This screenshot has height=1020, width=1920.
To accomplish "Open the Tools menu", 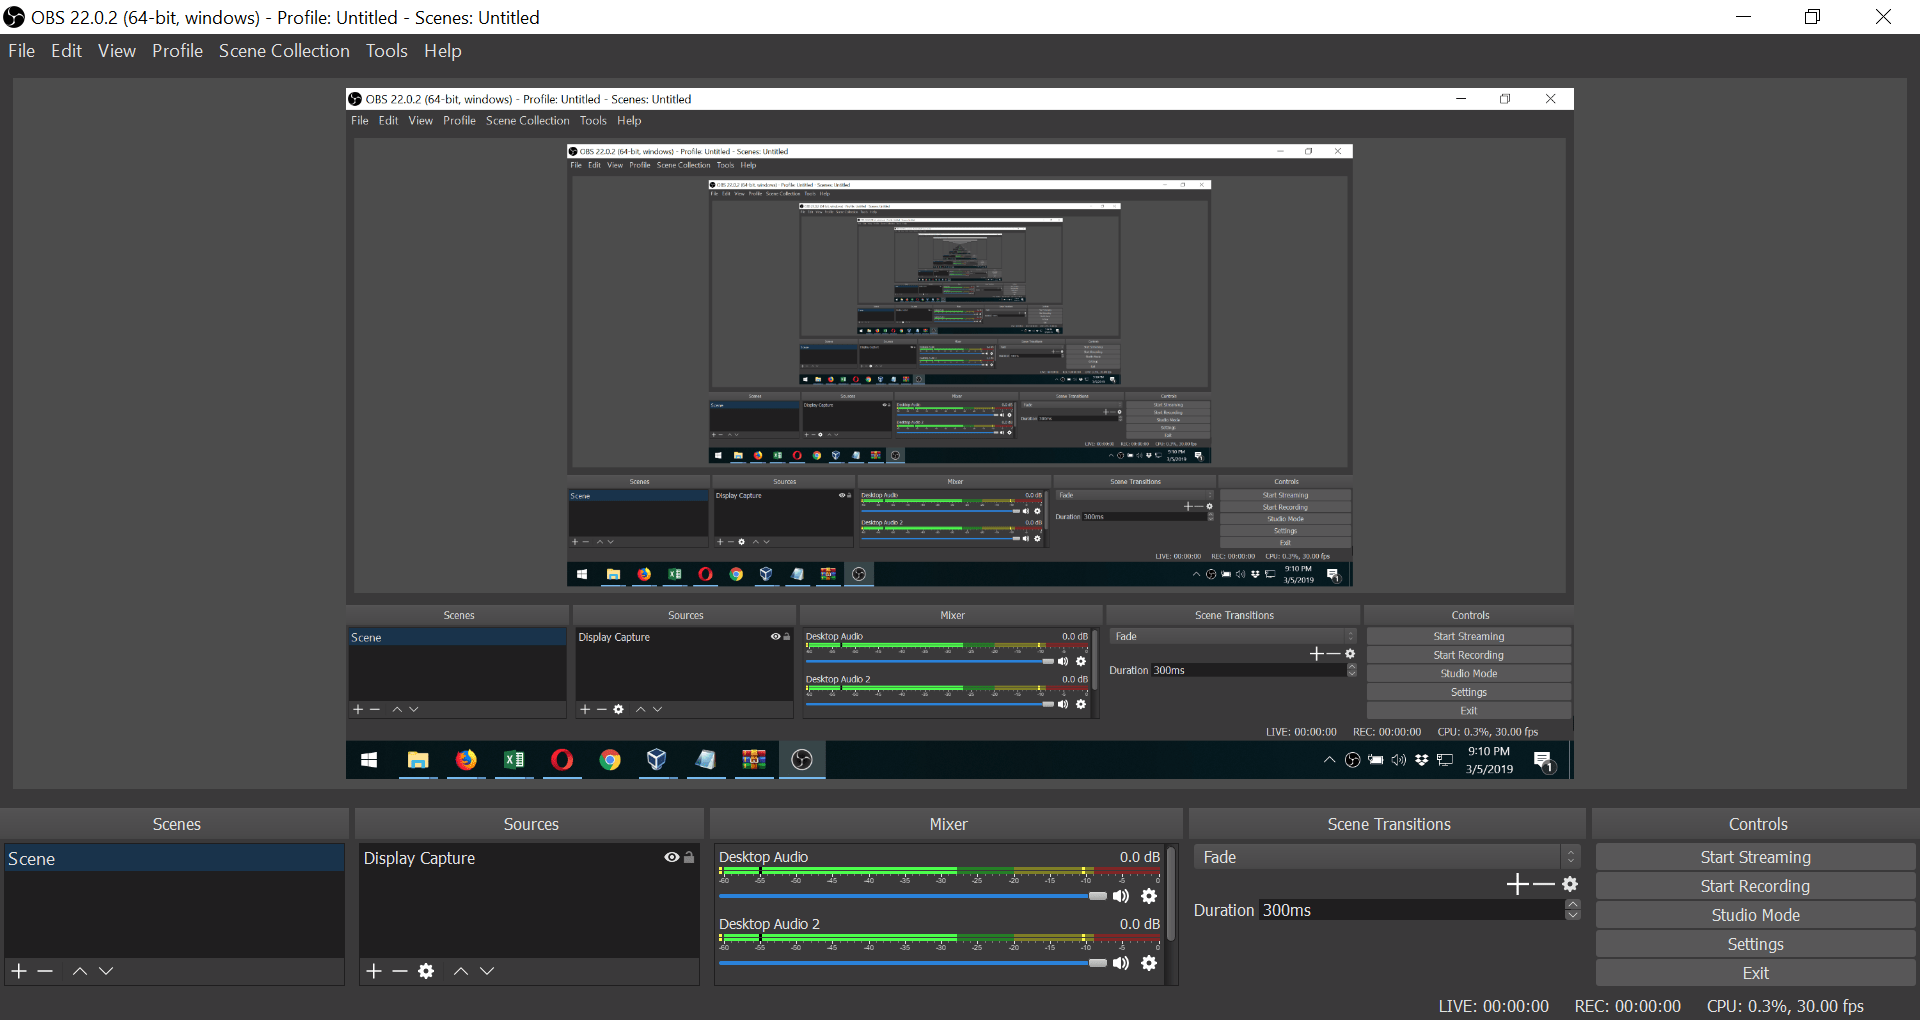I will [x=386, y=51].
